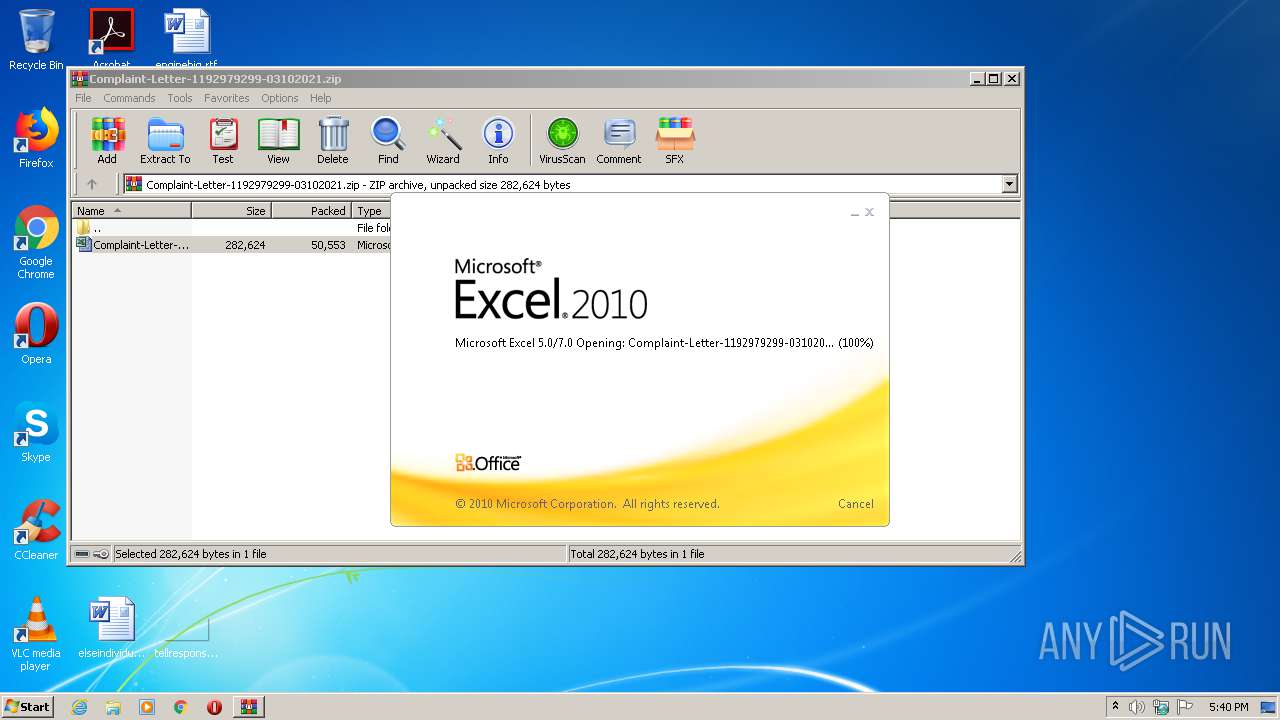Select the elseindividu document on desktop
This screenshot has height=720, width=1280.
click(111, 628)
